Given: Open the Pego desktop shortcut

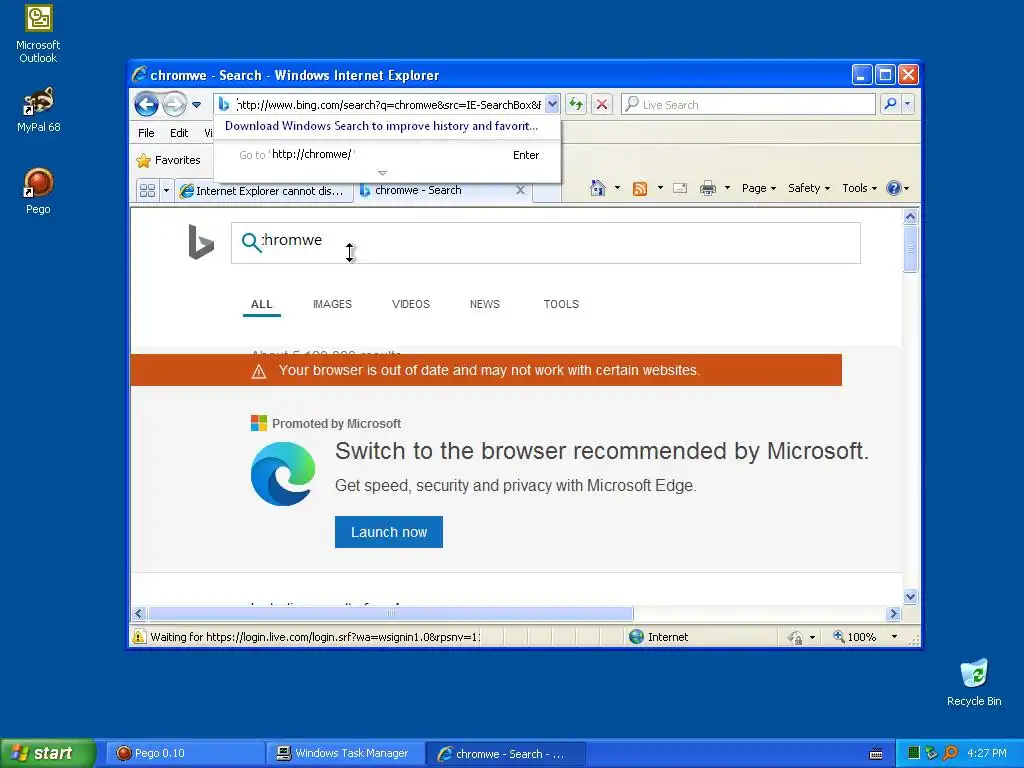Looking at the screenshot, I should point(38,191).
